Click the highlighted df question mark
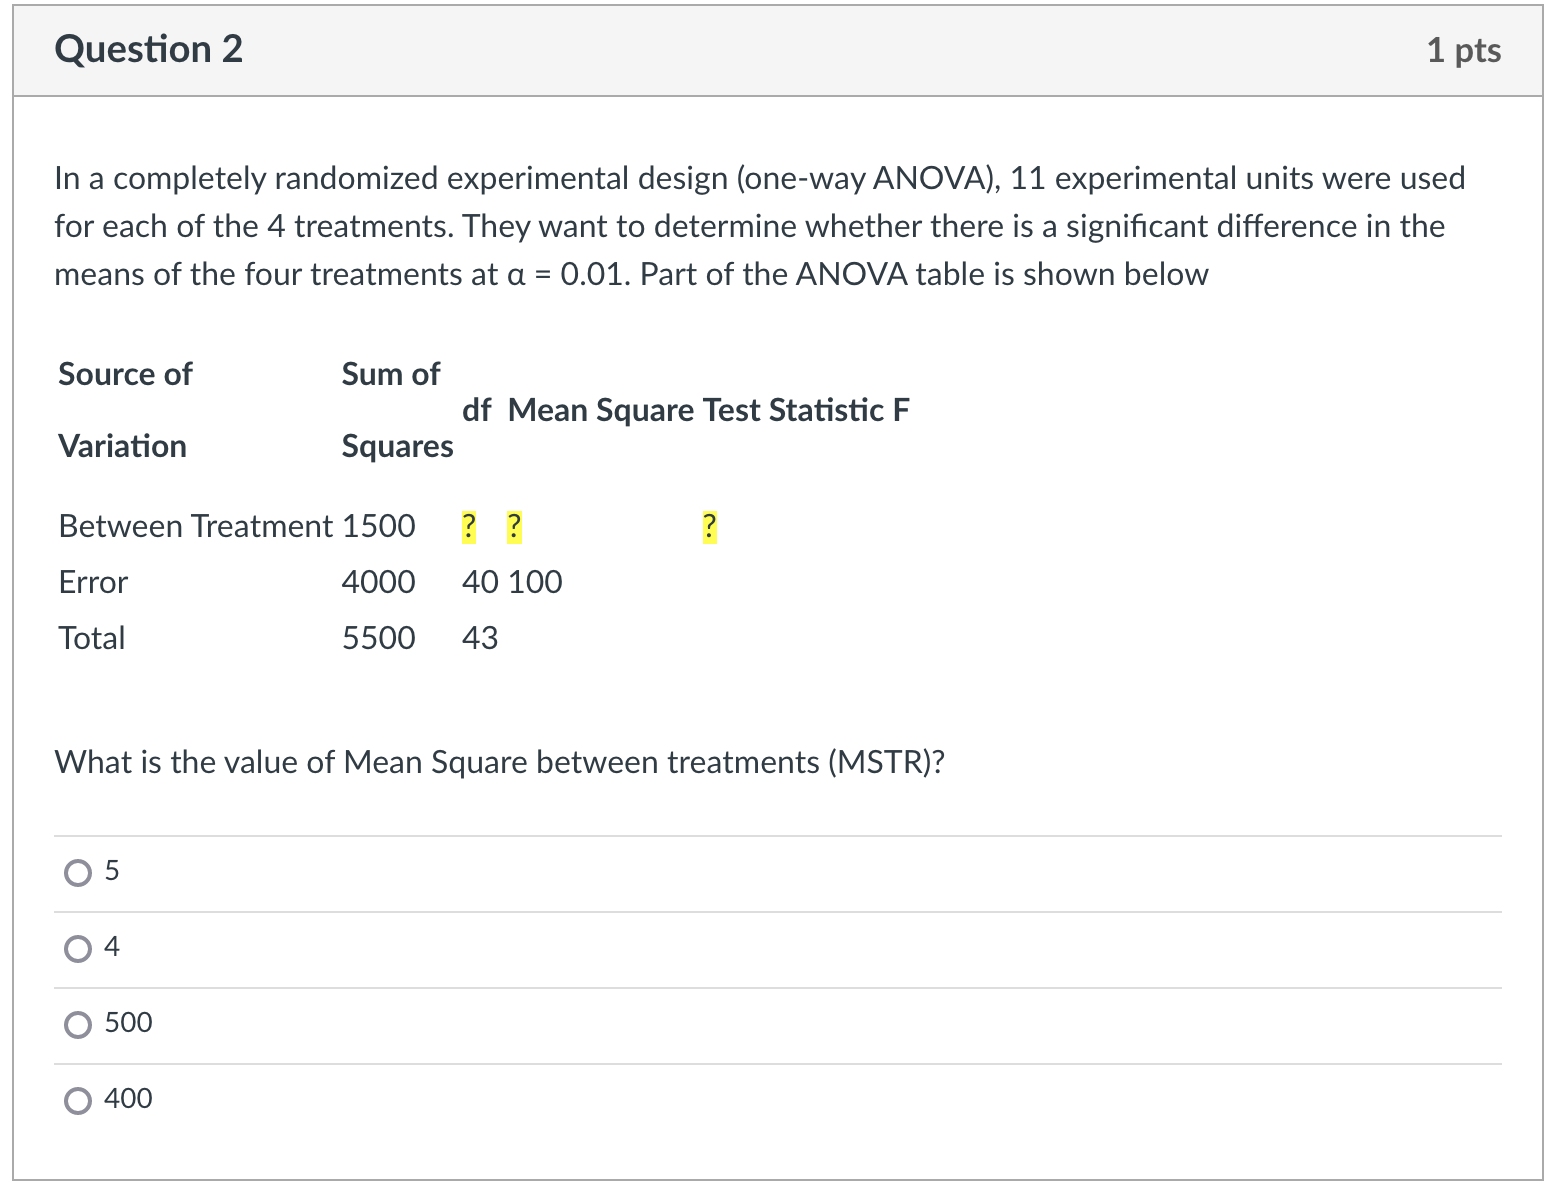 468,527
